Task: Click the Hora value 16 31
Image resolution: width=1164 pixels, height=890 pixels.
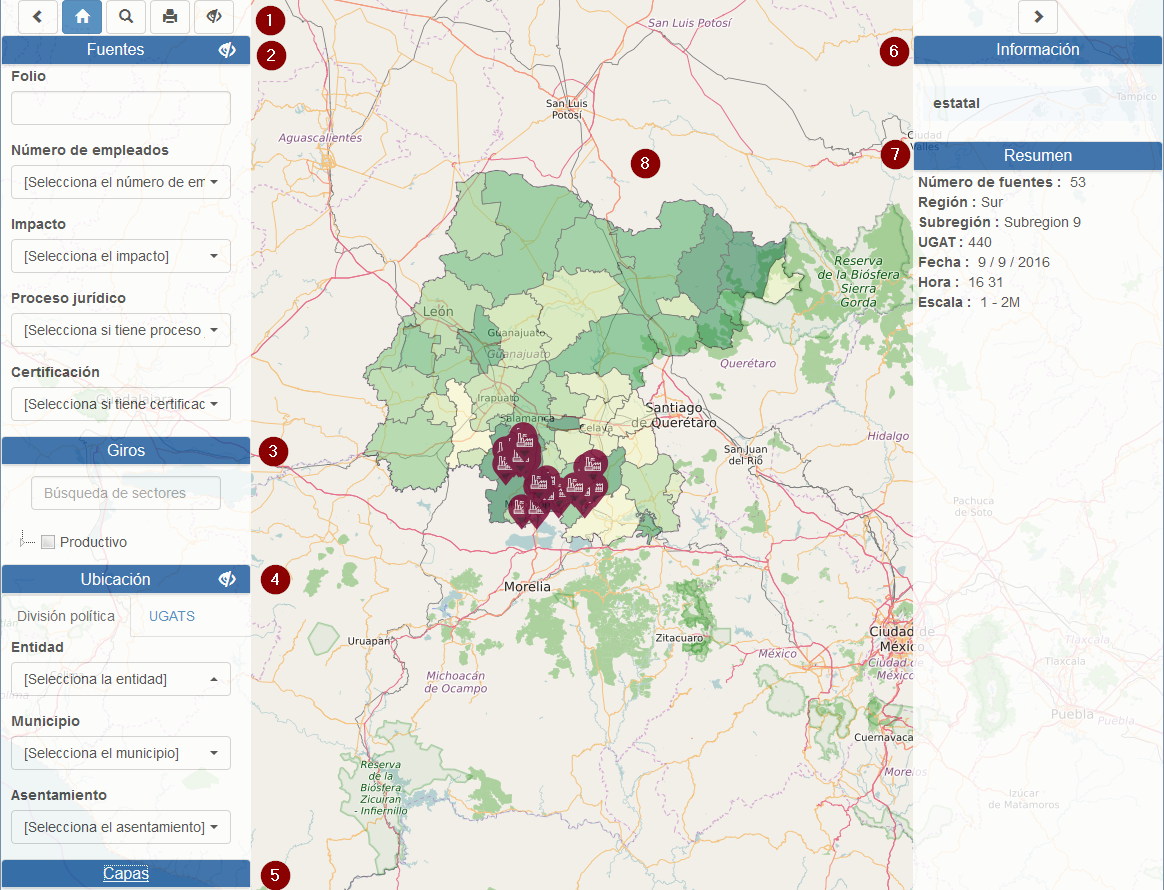Action: point(986,282)
